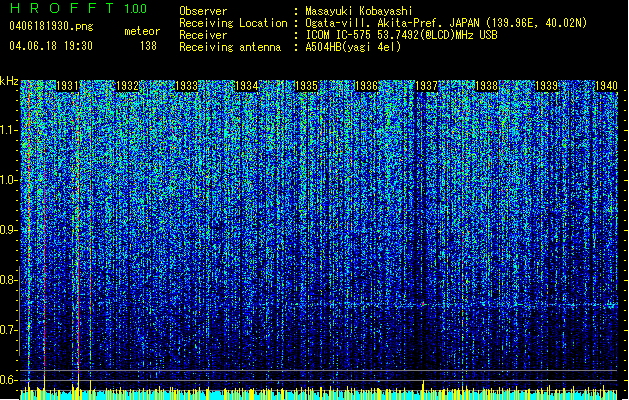The height and width of the screenshot is (400, 629).
Task: Click the date stamp 04.06.18 19:30
Action: click(51, 46)
